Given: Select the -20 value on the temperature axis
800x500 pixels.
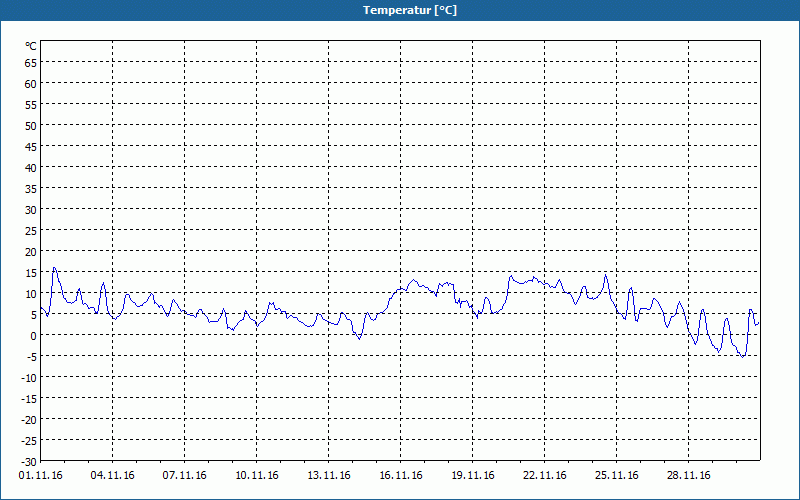Looking at the screenshot, I should click(x=29, y=420).
